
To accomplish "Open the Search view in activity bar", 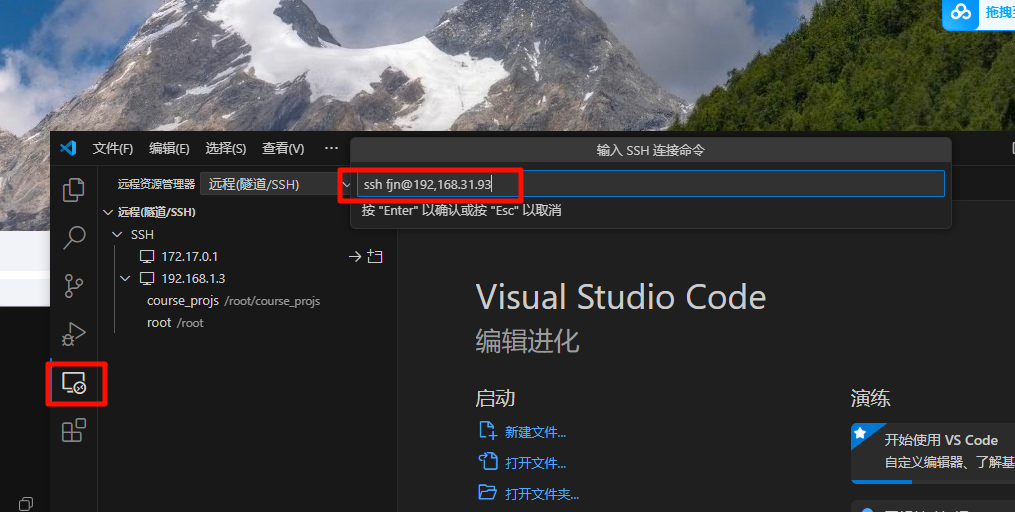I will (73, 238).
